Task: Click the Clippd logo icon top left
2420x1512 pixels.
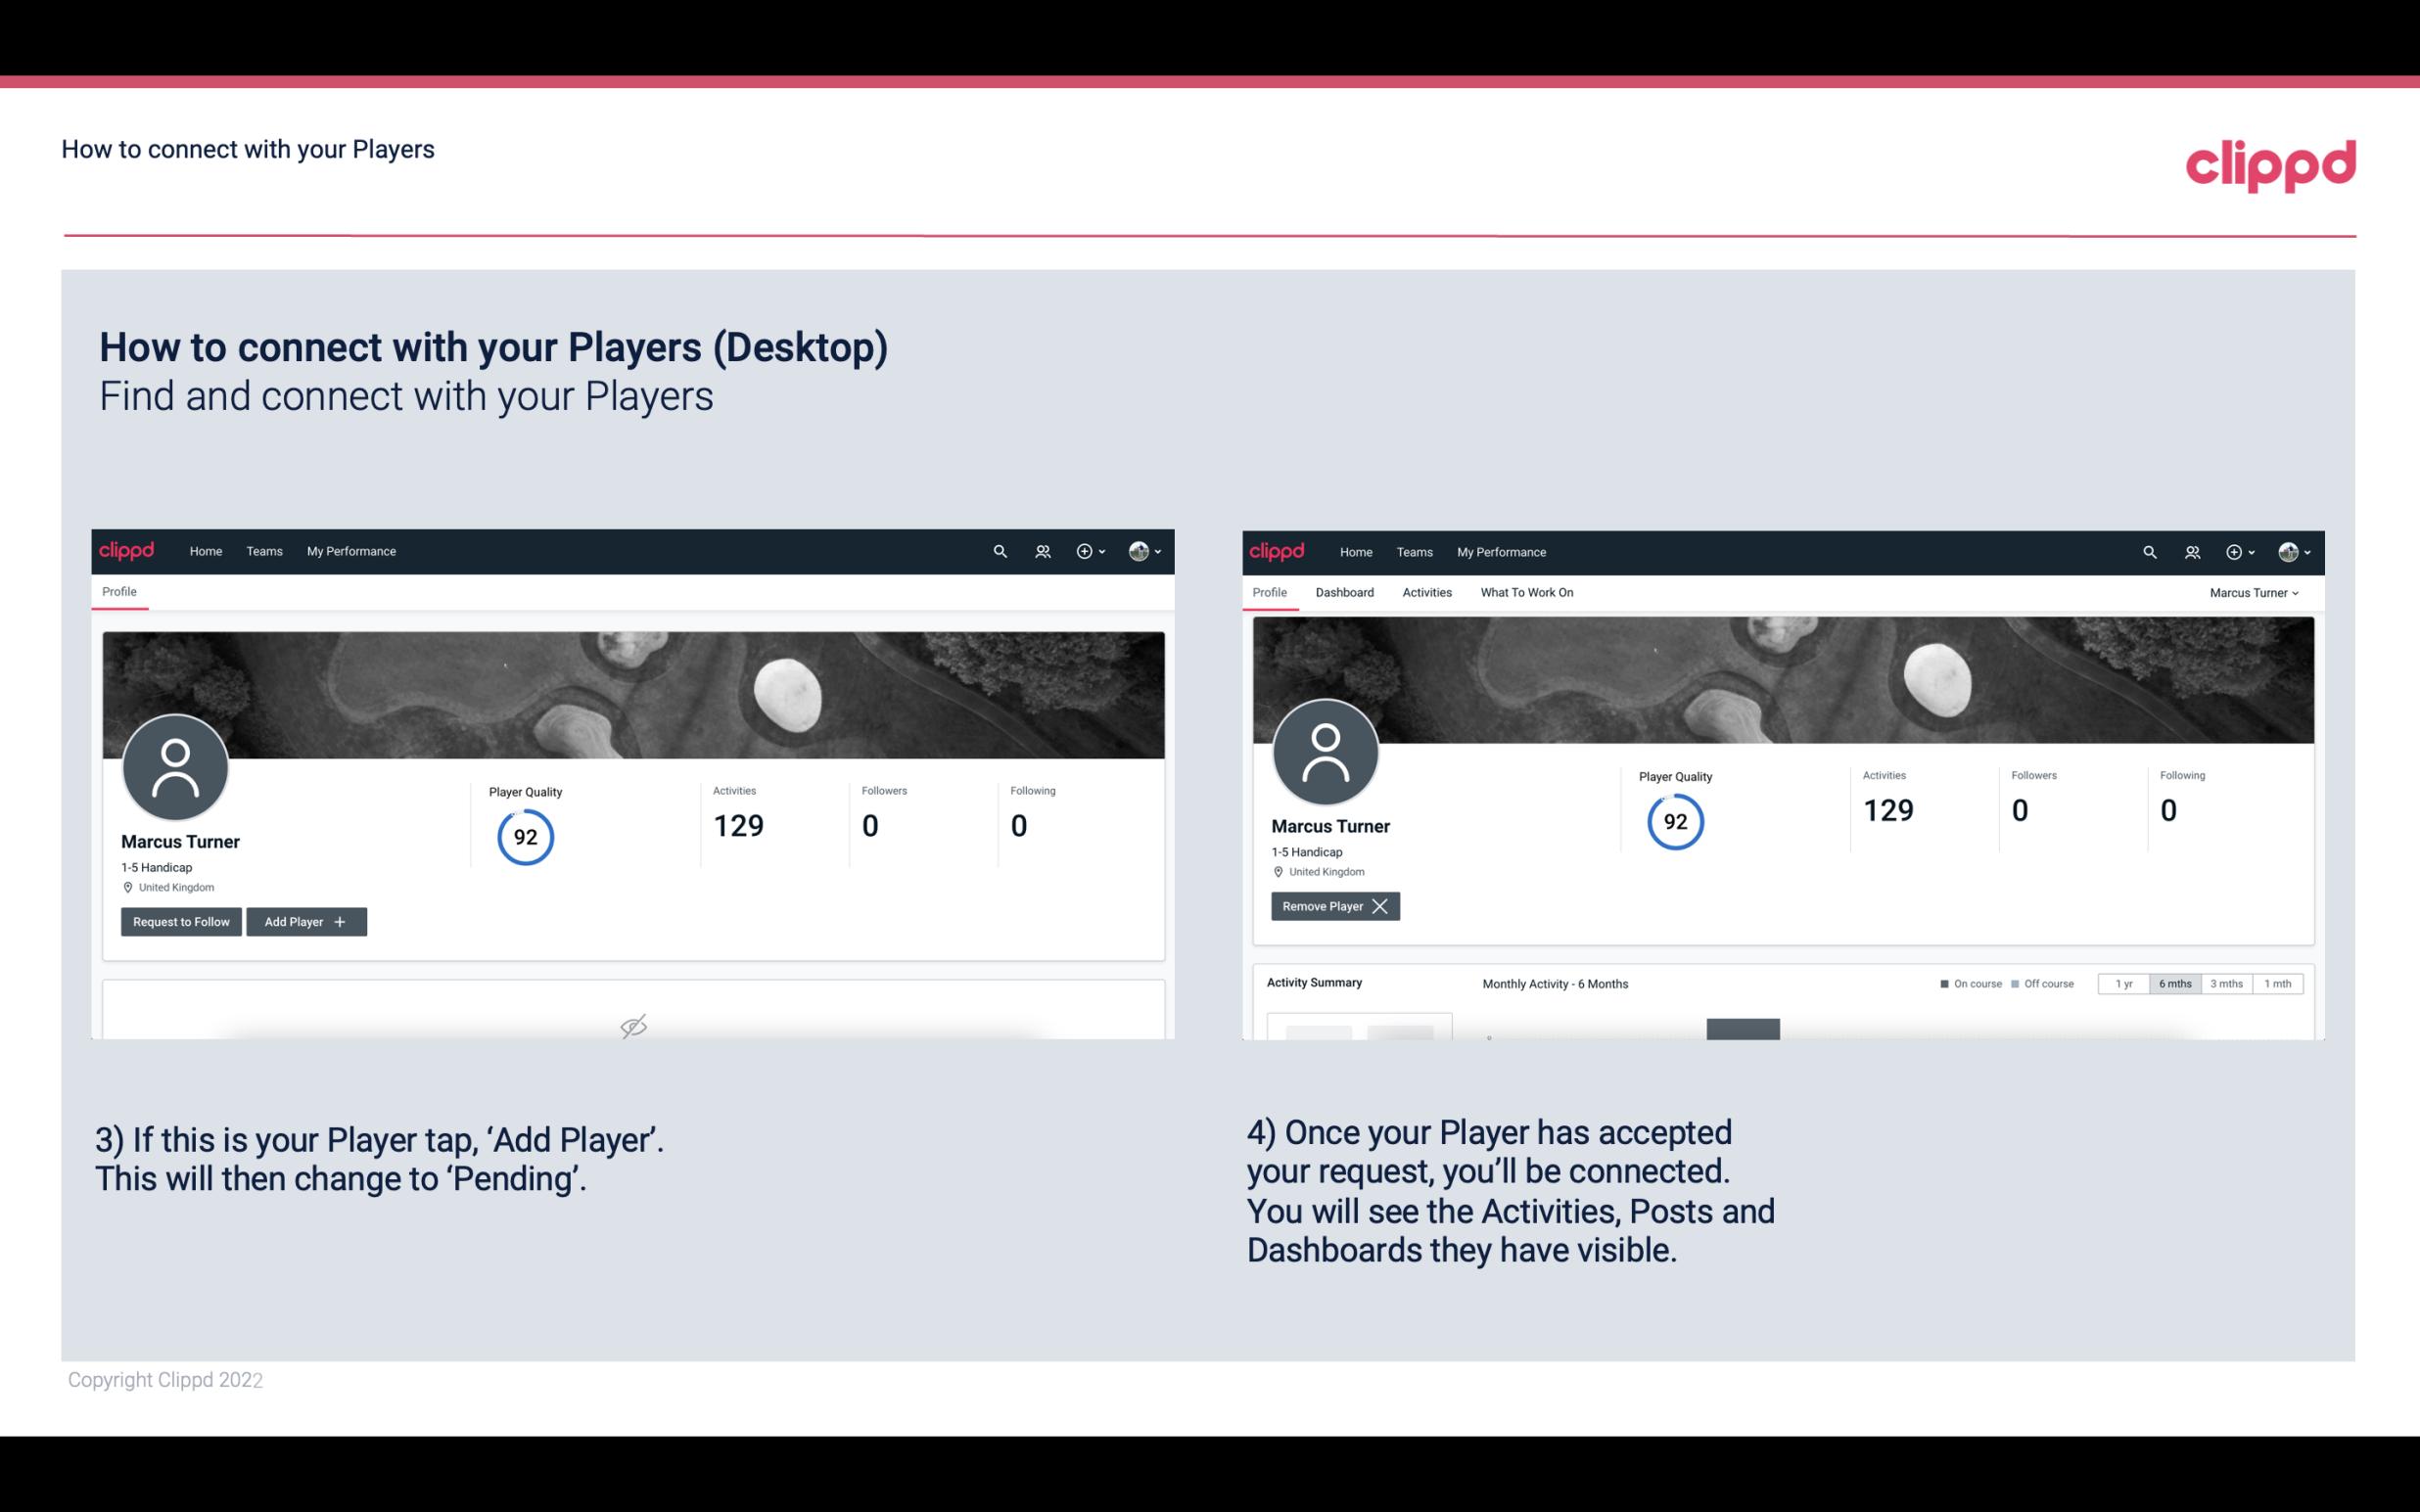Action: click(x=127, y=550)
